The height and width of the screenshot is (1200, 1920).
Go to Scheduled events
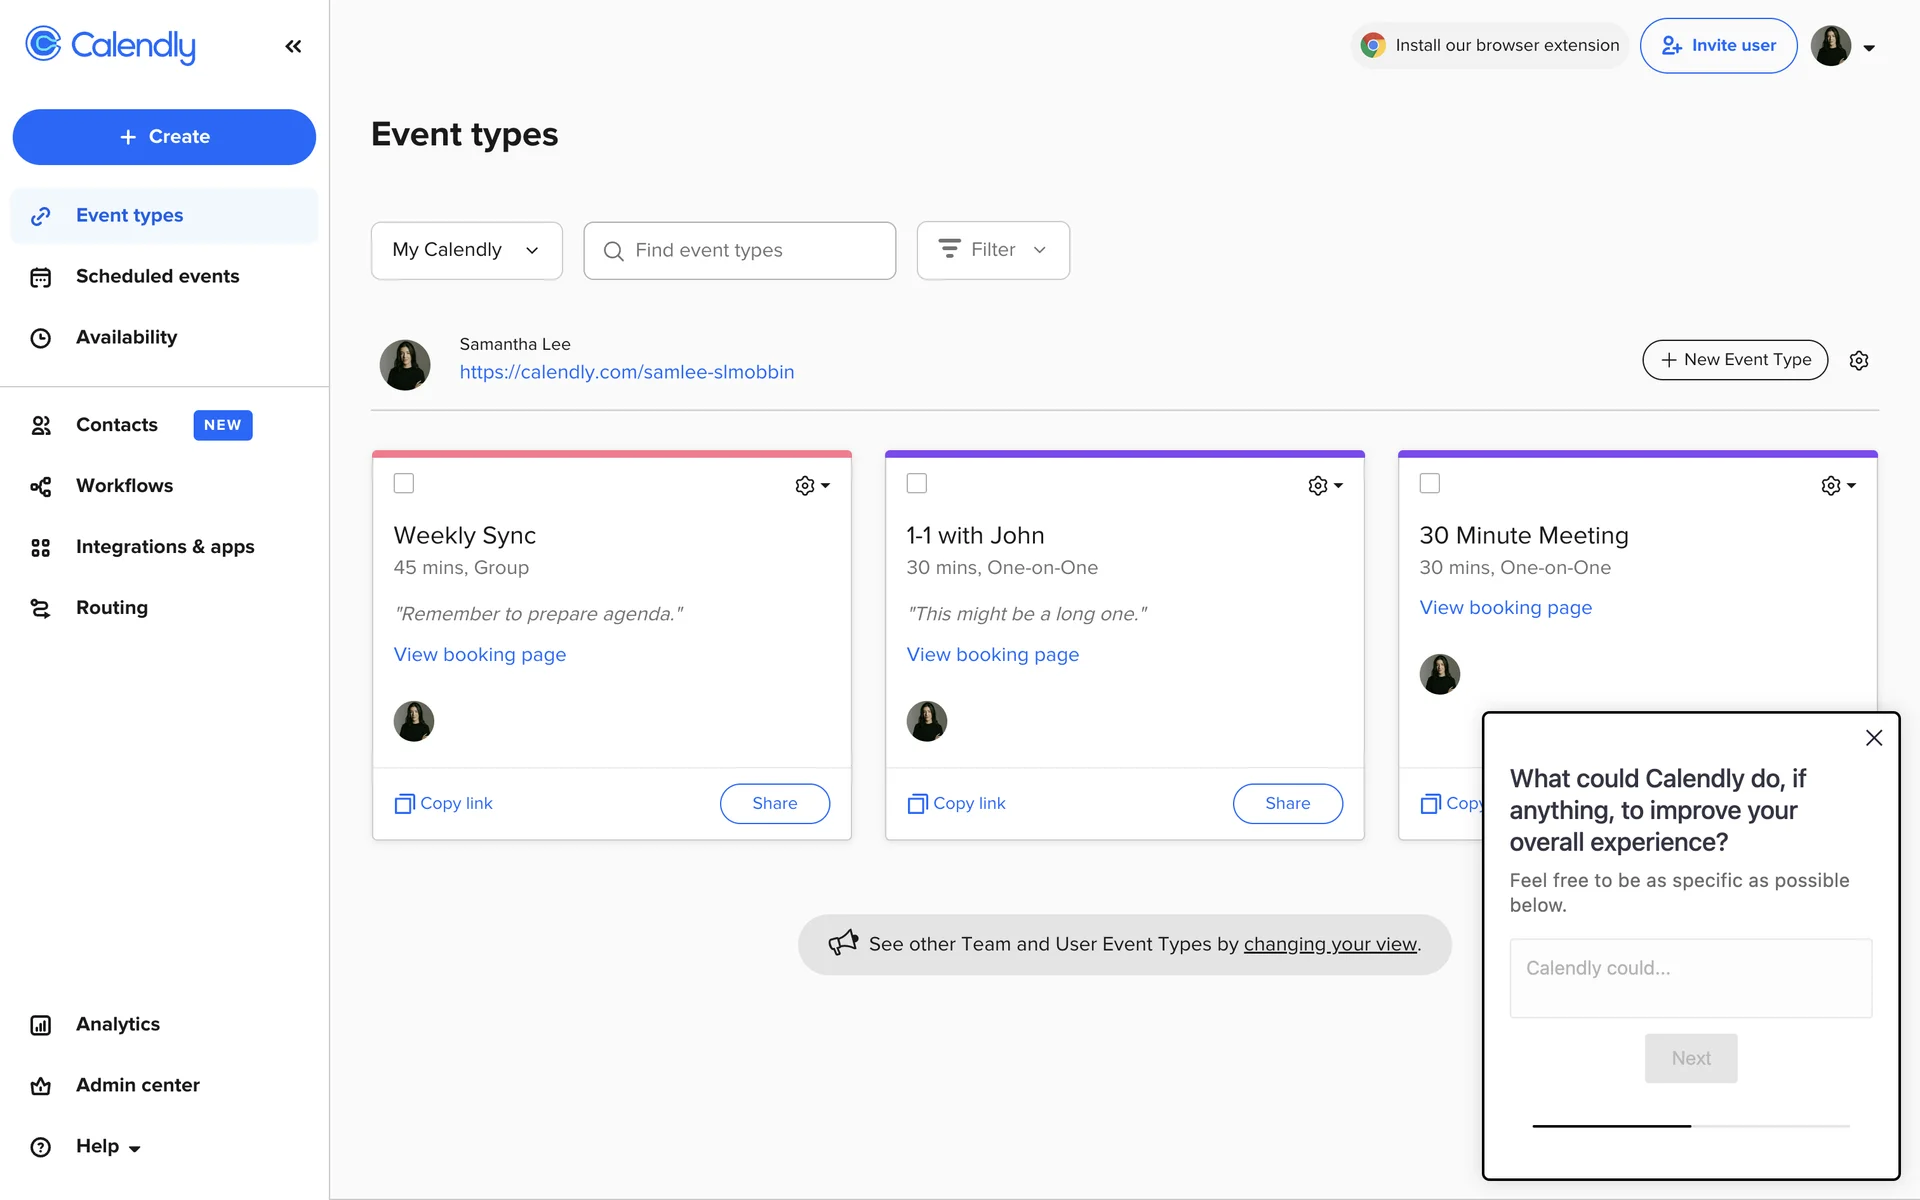click(x=157, y=277)
